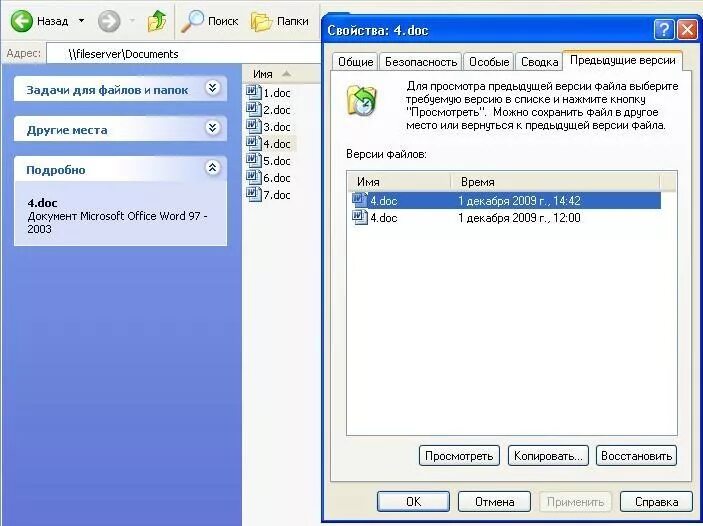Select Word icon of 7.doc
The width and height of the screenshot is (703, 526).
pyautogui.click(x=253, y=195)
